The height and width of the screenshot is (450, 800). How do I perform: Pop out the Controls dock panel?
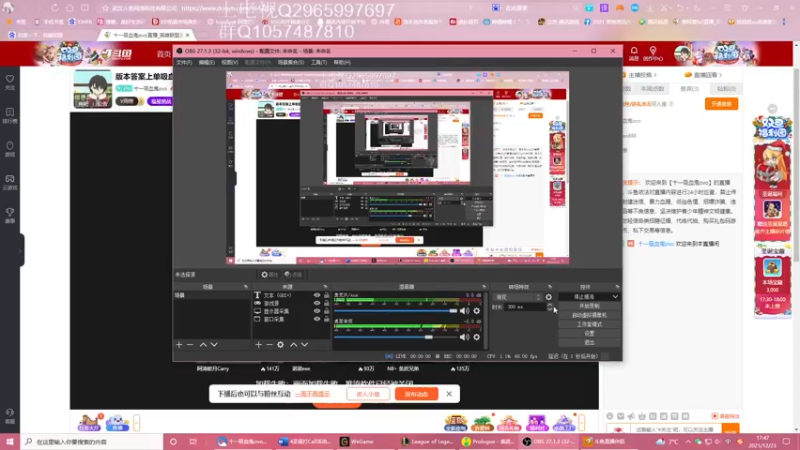617,287
